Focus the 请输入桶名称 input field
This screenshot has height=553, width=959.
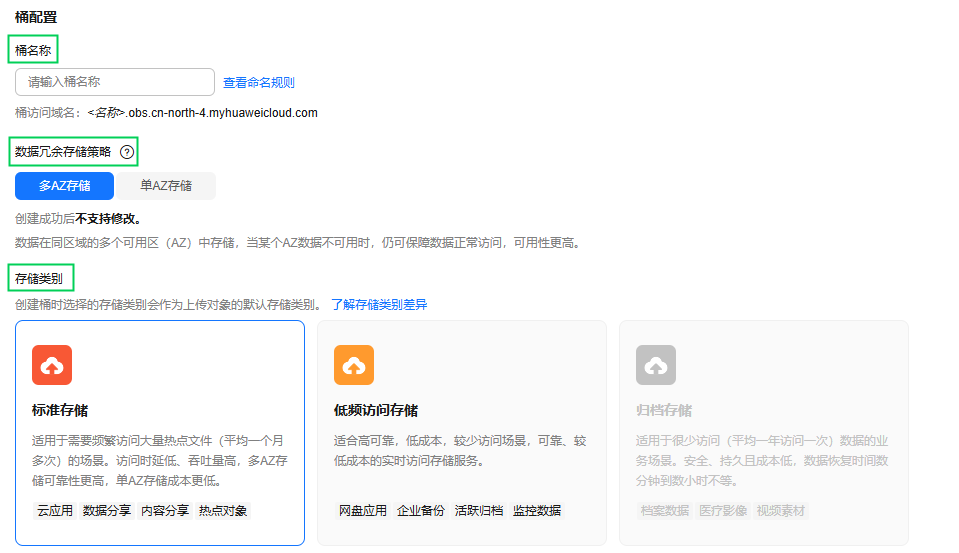(x=115, y=82)
